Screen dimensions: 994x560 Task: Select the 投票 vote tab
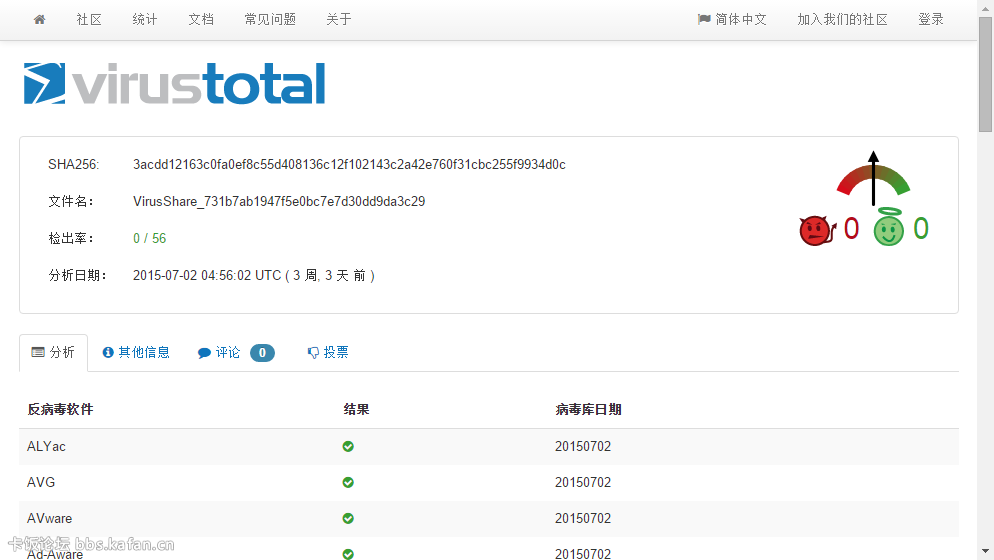pos(328,353)
